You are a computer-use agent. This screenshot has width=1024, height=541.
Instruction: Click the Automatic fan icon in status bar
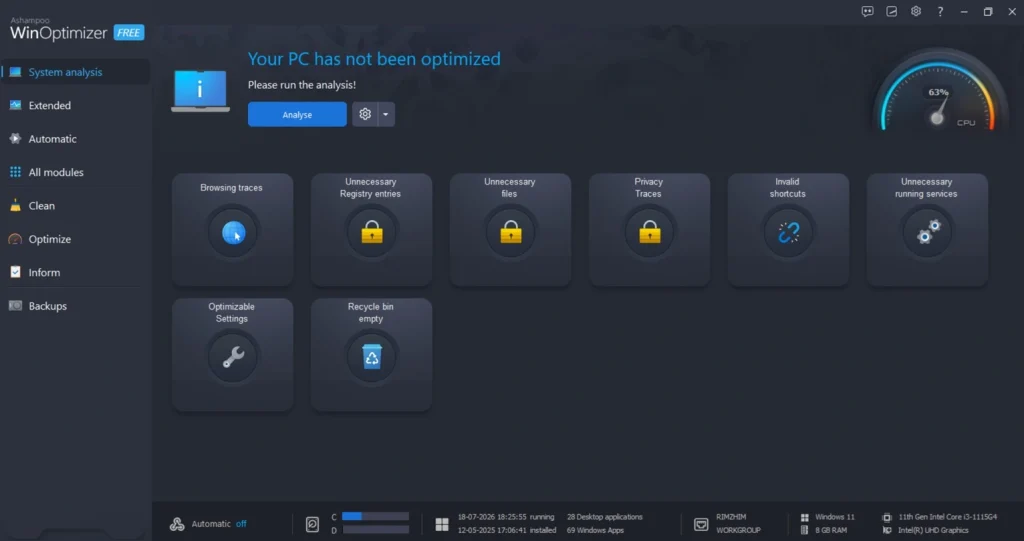coord(177,524)
